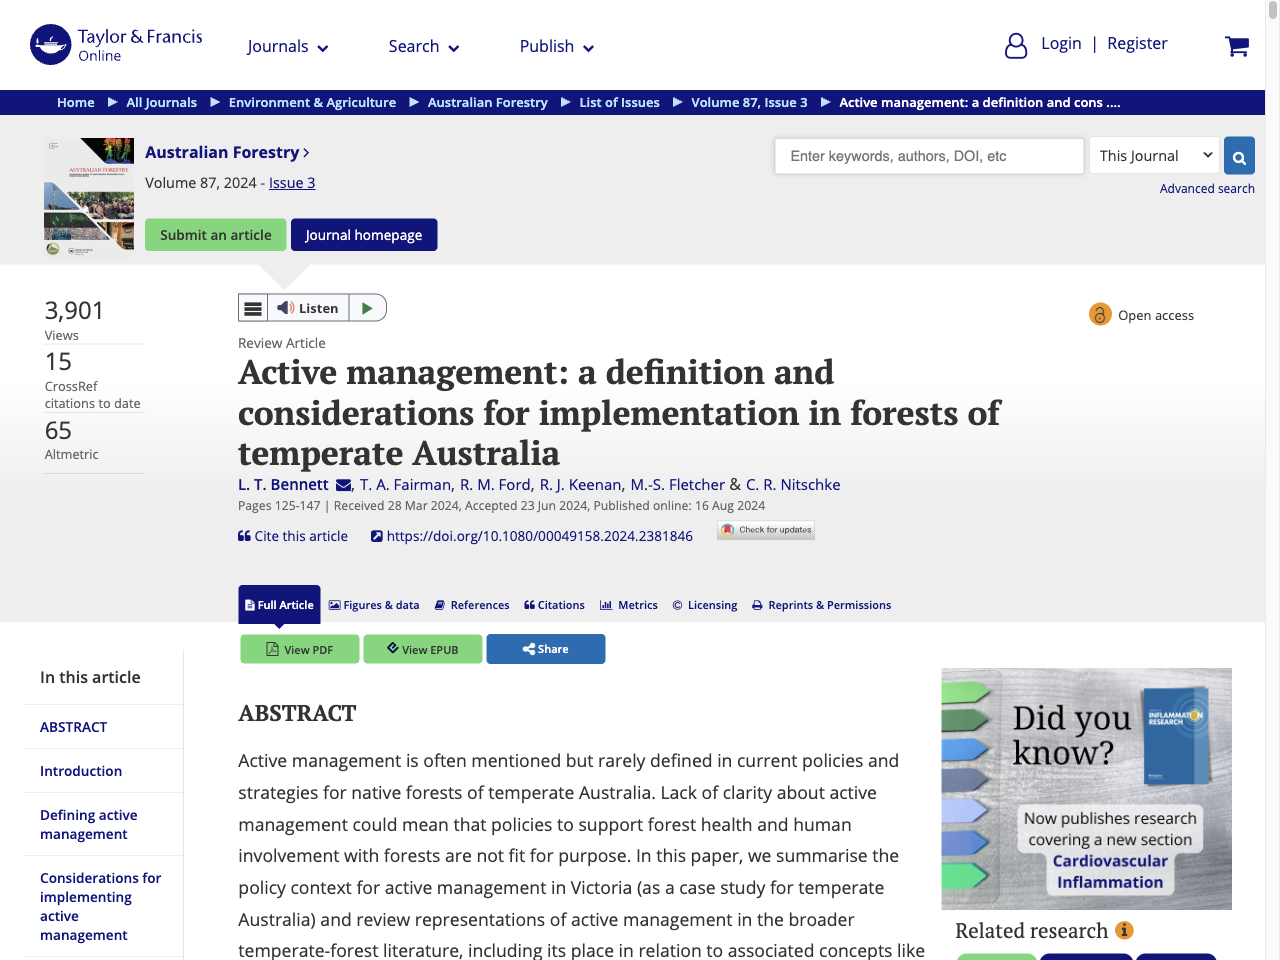Open the Advanced search link

pyautogui.click(x=1207, y=188)
